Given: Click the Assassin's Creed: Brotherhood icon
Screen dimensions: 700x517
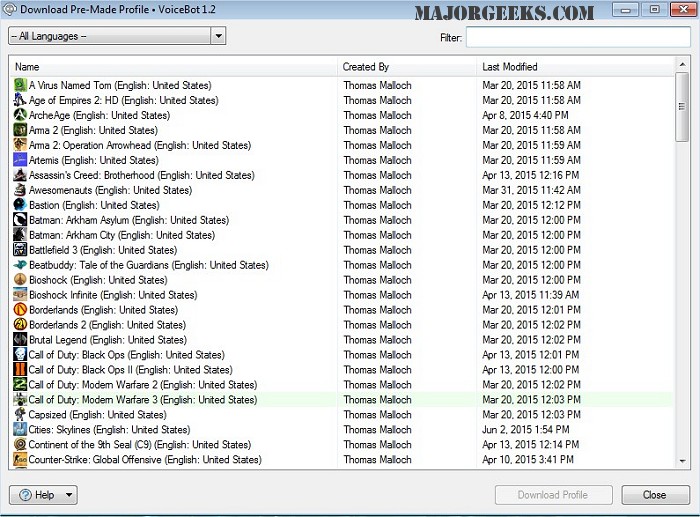Looking at the screenshot, I should point(20,175).
